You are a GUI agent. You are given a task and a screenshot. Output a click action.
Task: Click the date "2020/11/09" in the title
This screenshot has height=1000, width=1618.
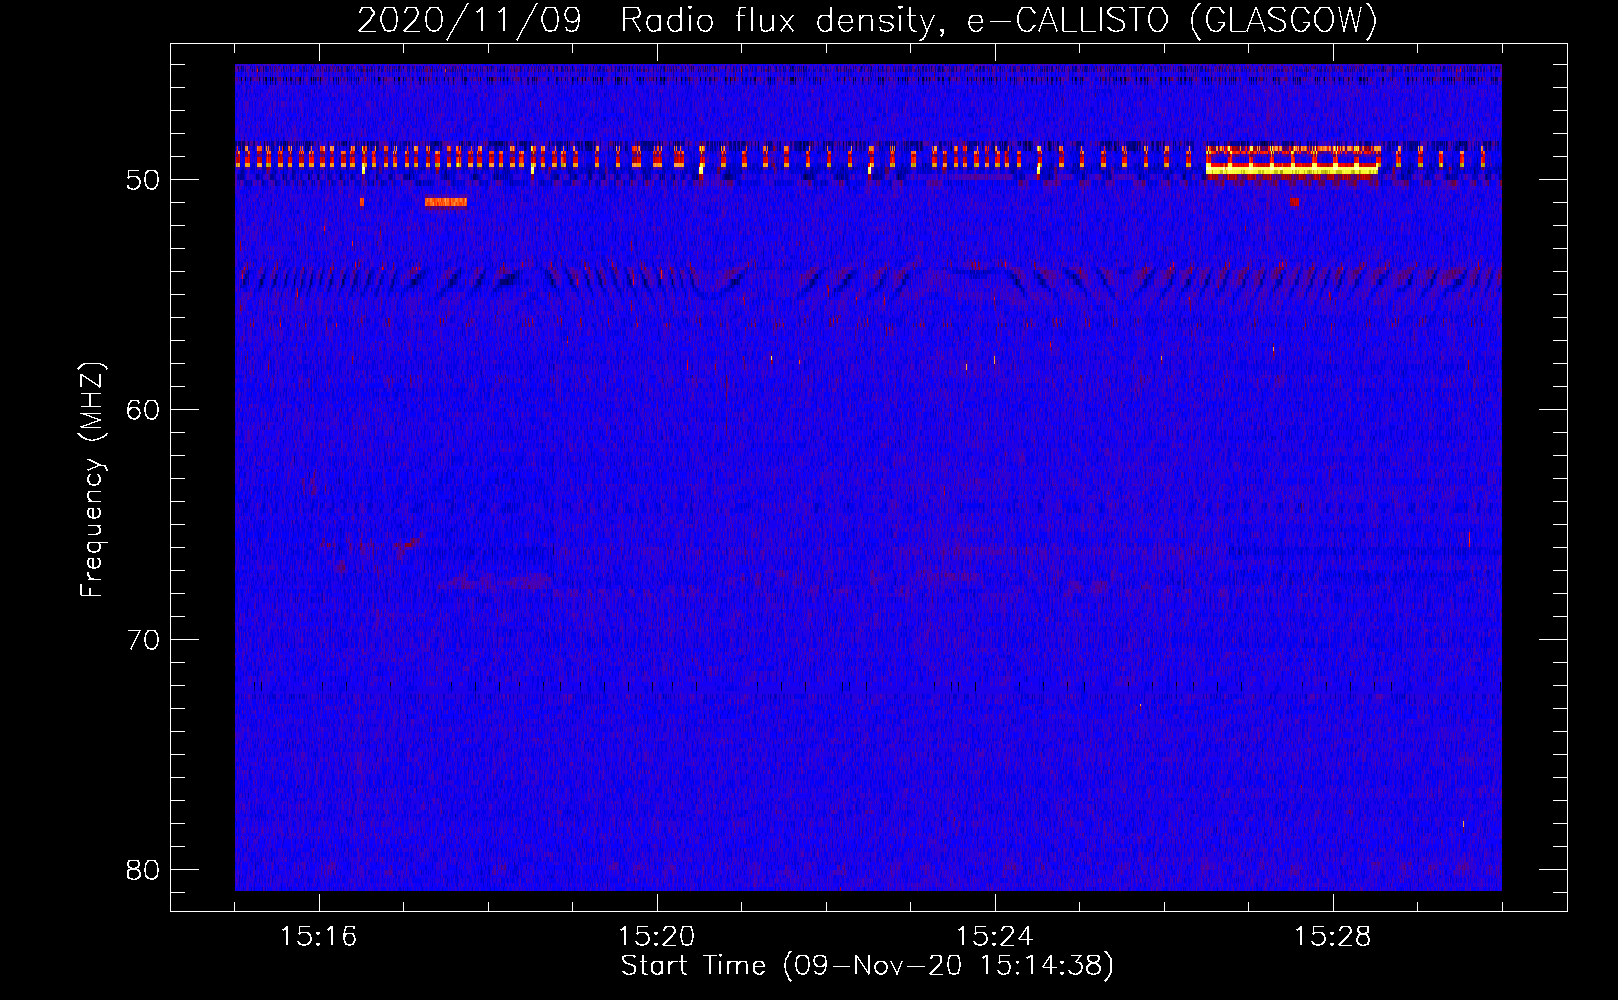pos(469,20)
